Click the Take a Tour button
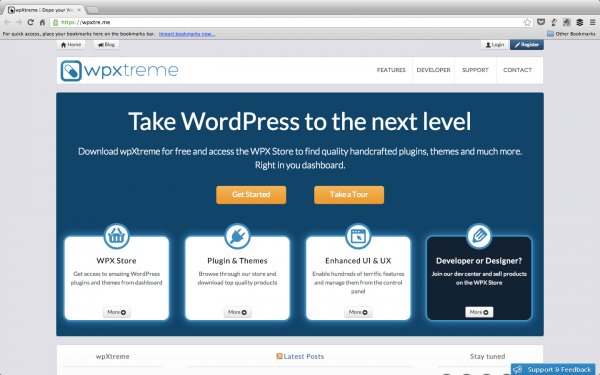The image size is (600, 375). [x=349, y=195]
